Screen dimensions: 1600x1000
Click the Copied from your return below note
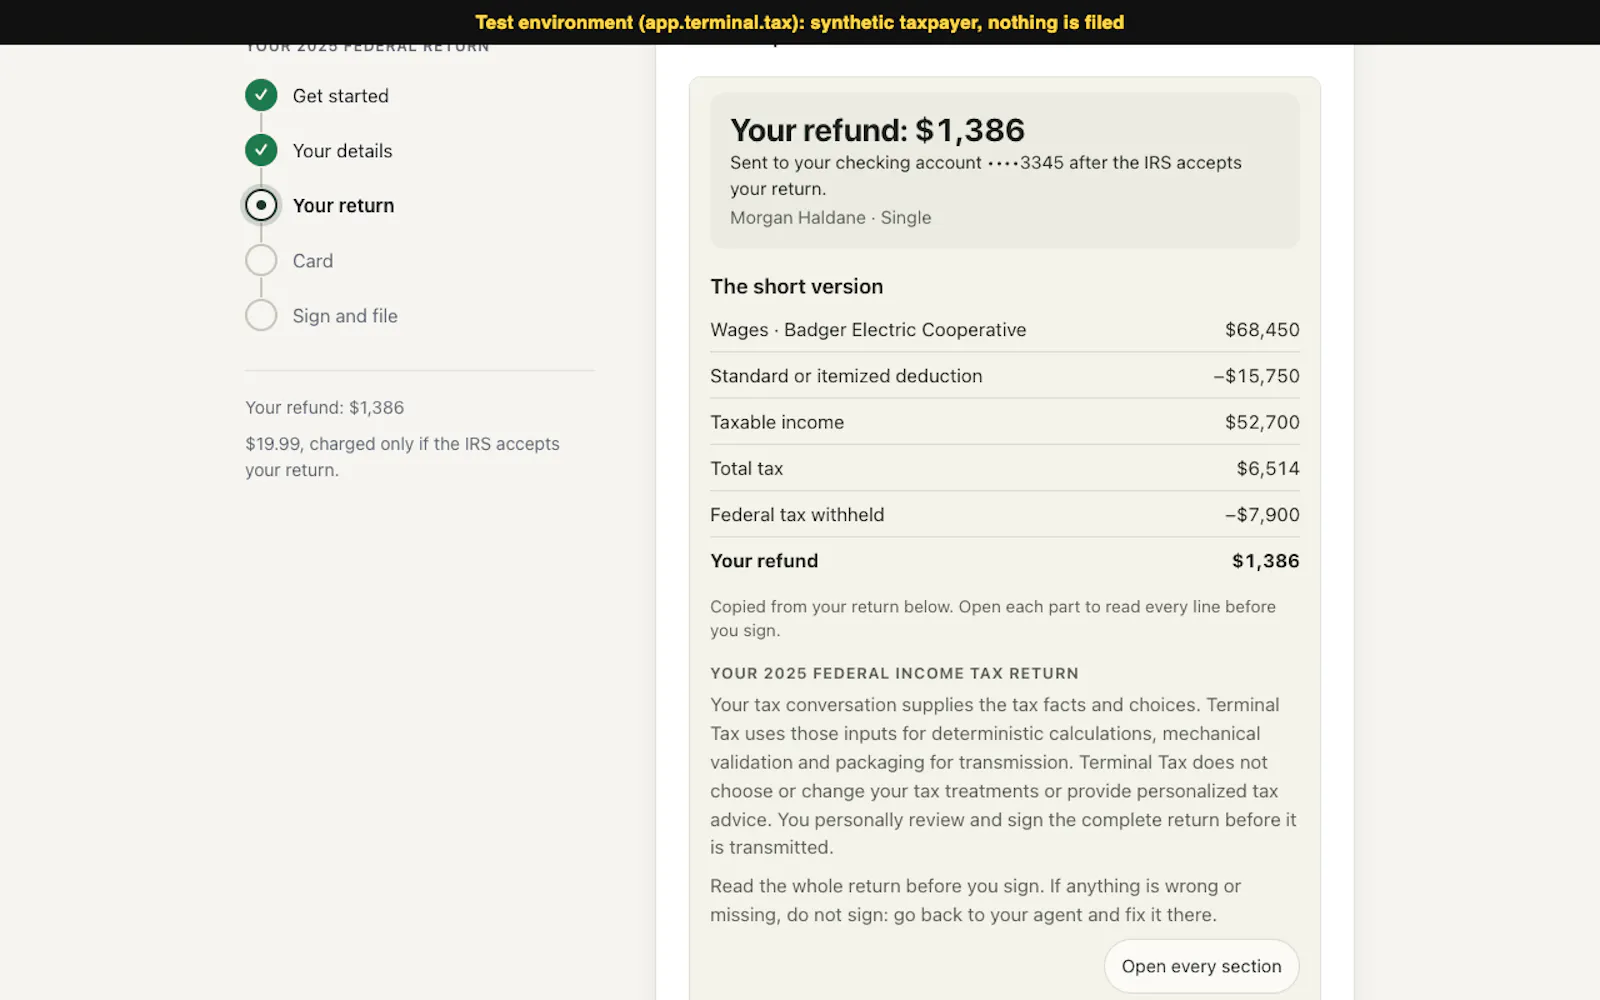click(x=993, y=618)
